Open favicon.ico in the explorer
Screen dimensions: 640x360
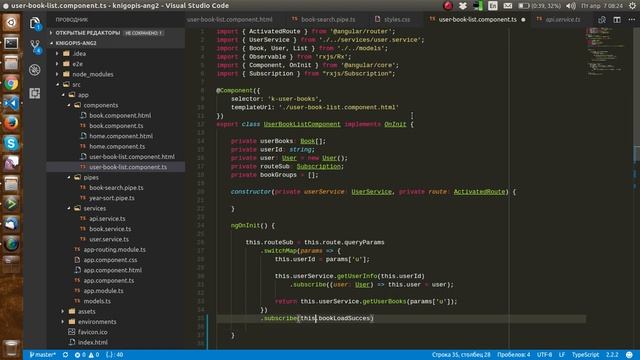click(x=93, y=332)
